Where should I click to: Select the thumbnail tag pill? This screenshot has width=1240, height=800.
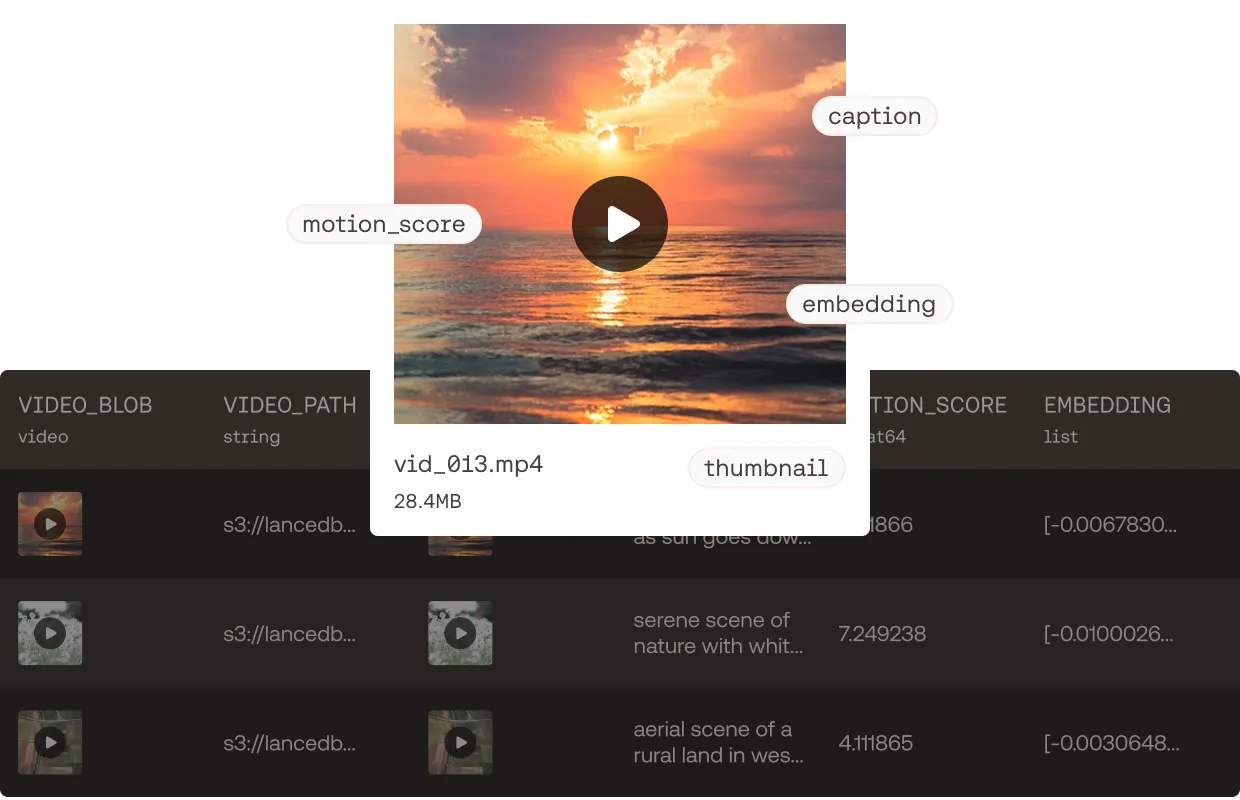[x=766, y=468]
